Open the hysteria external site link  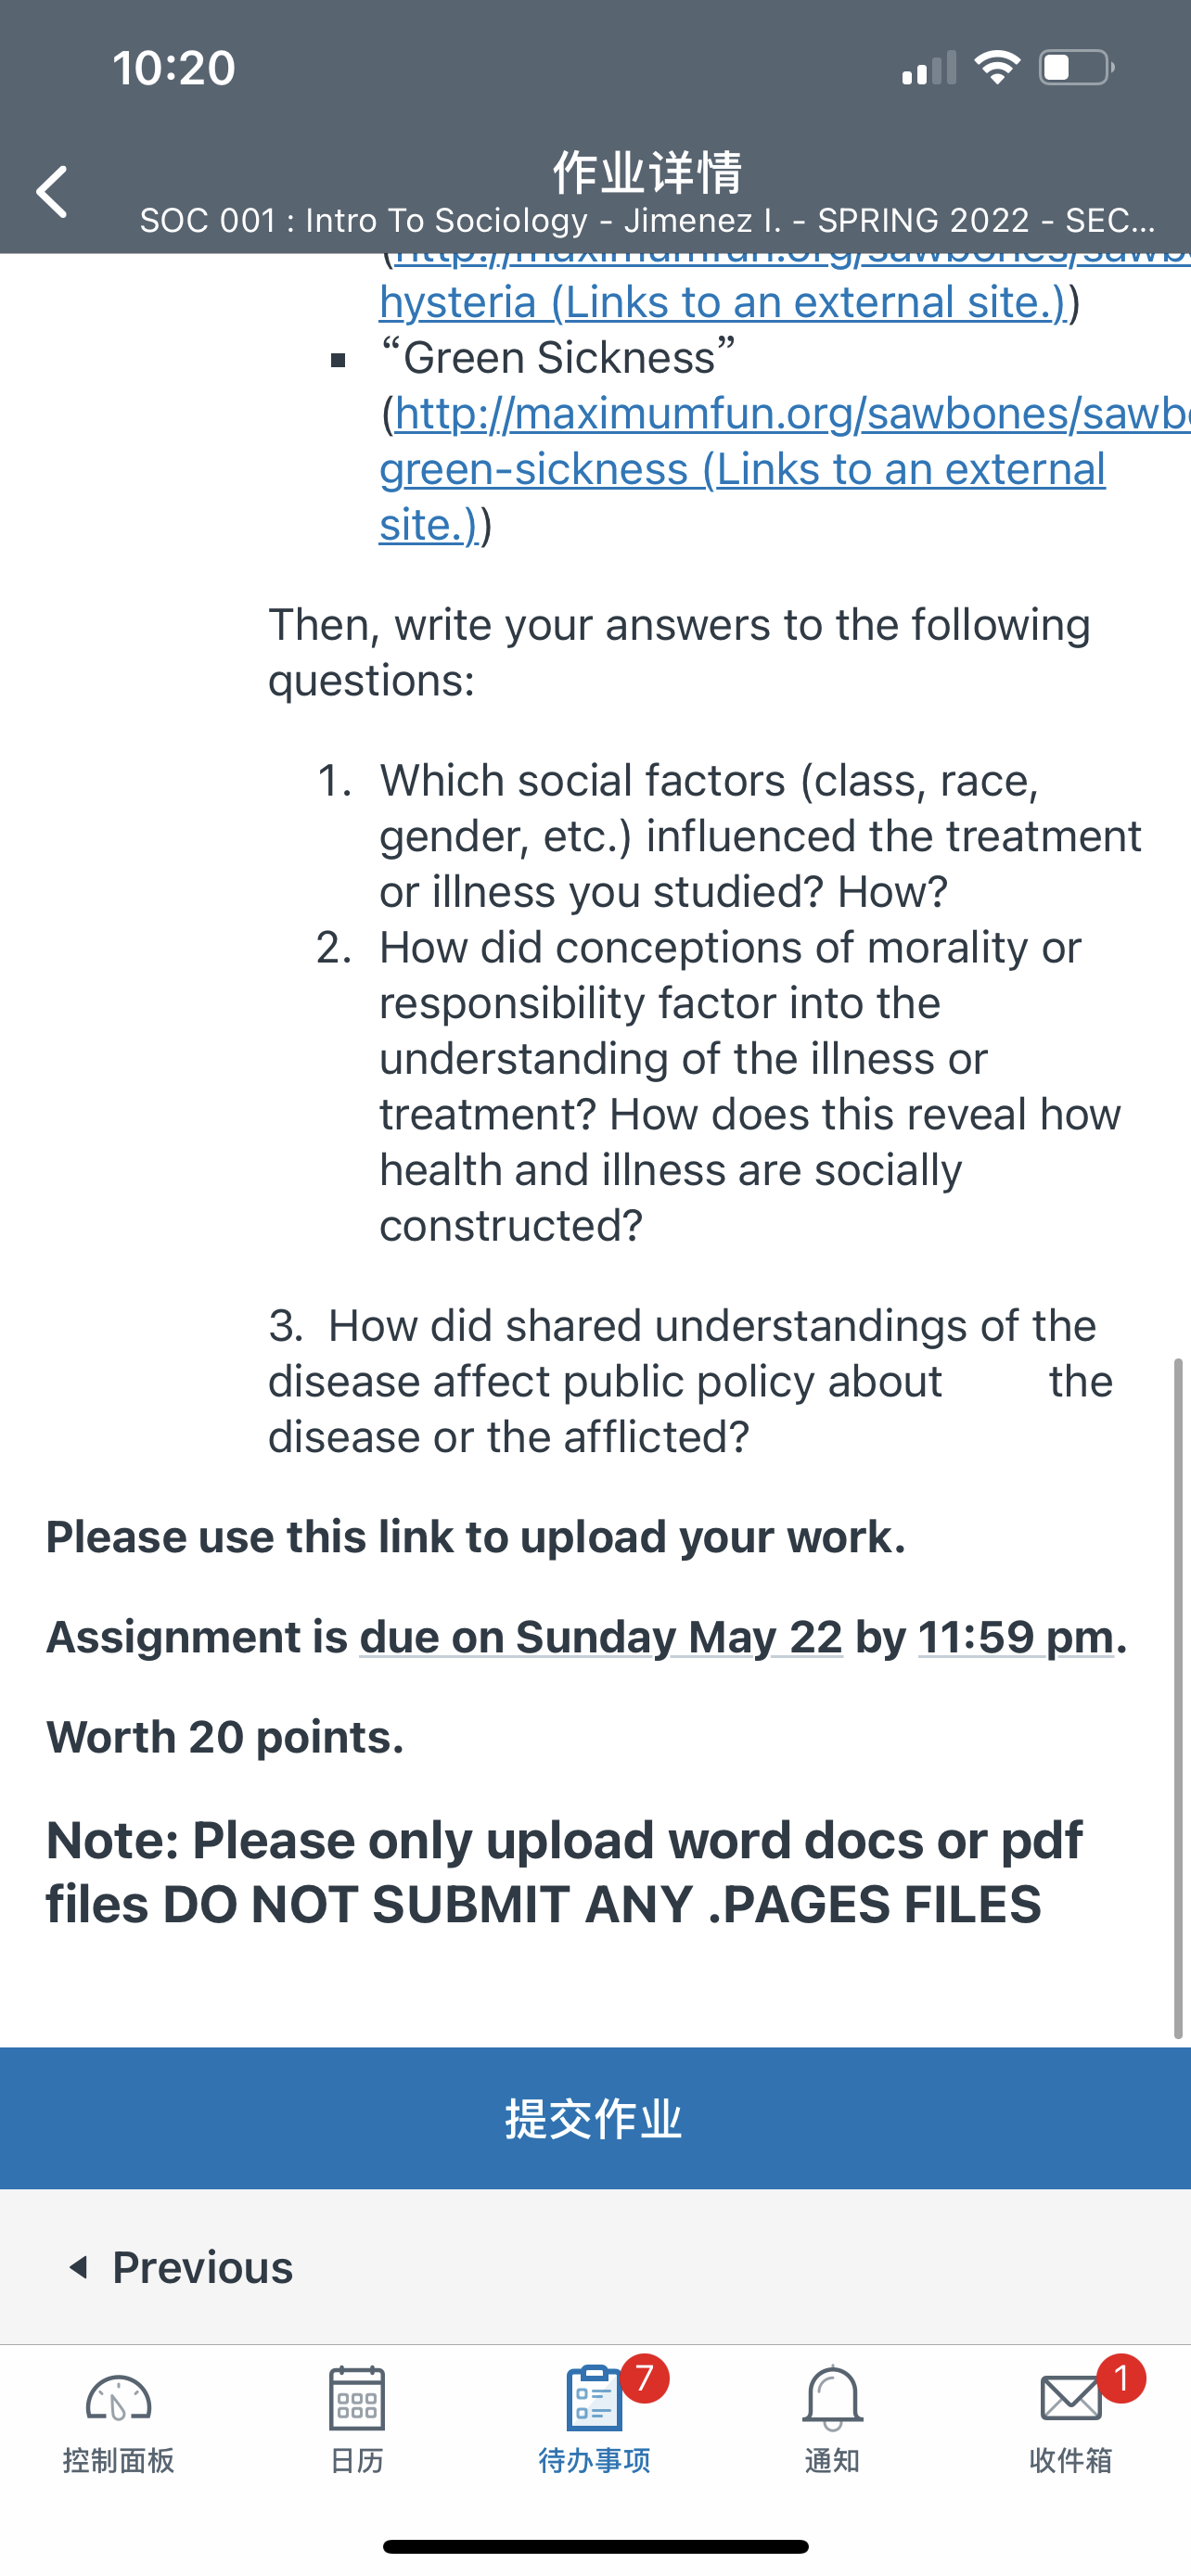coord(723,302)
